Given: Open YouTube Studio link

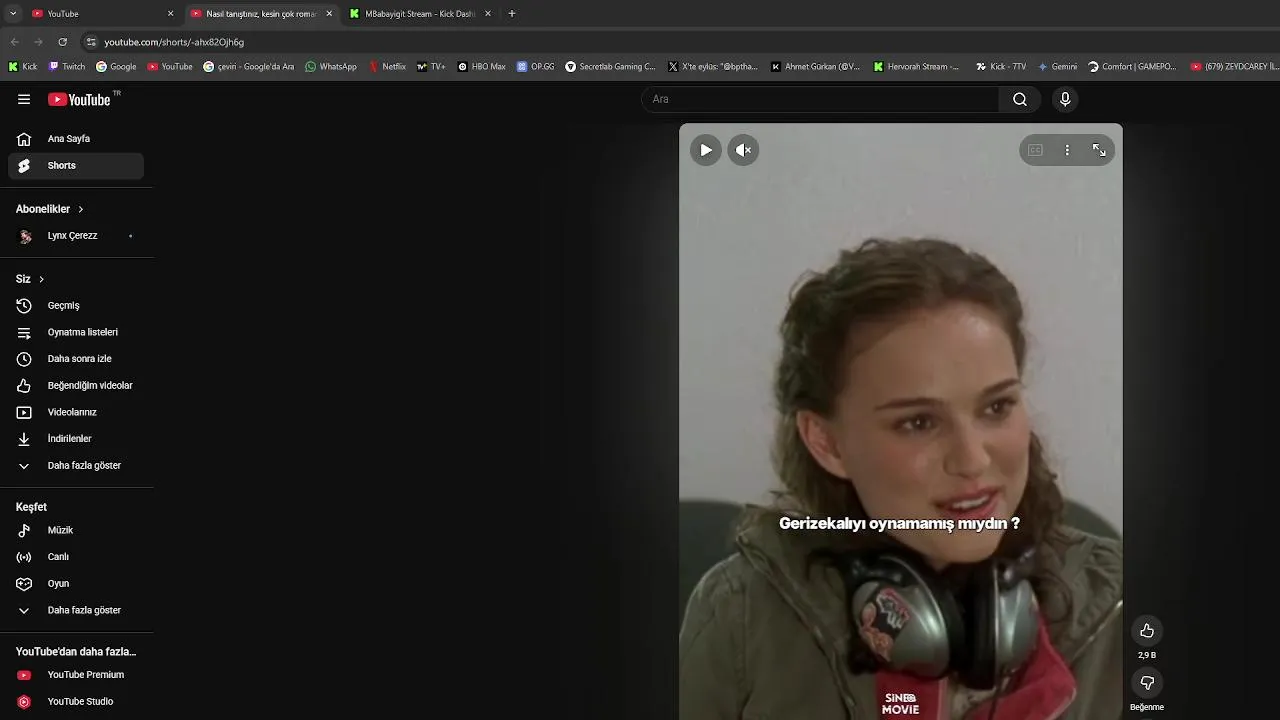Looking at the screenshot, I should [76, 702].
